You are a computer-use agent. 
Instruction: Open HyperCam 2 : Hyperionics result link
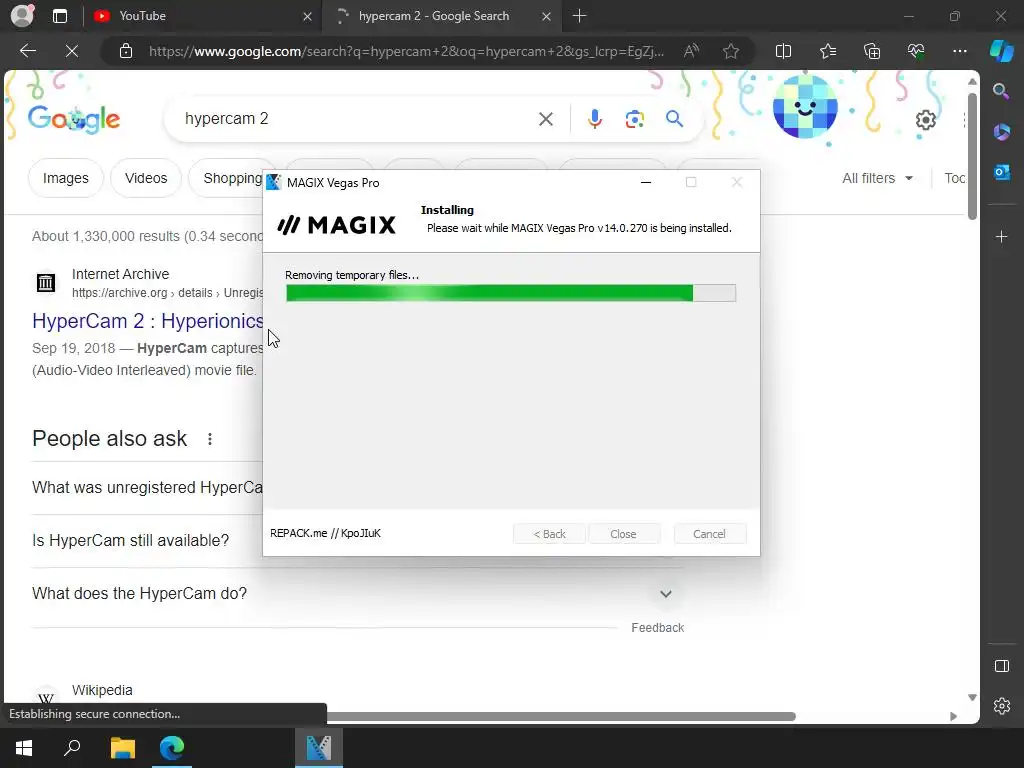(148, 321)
